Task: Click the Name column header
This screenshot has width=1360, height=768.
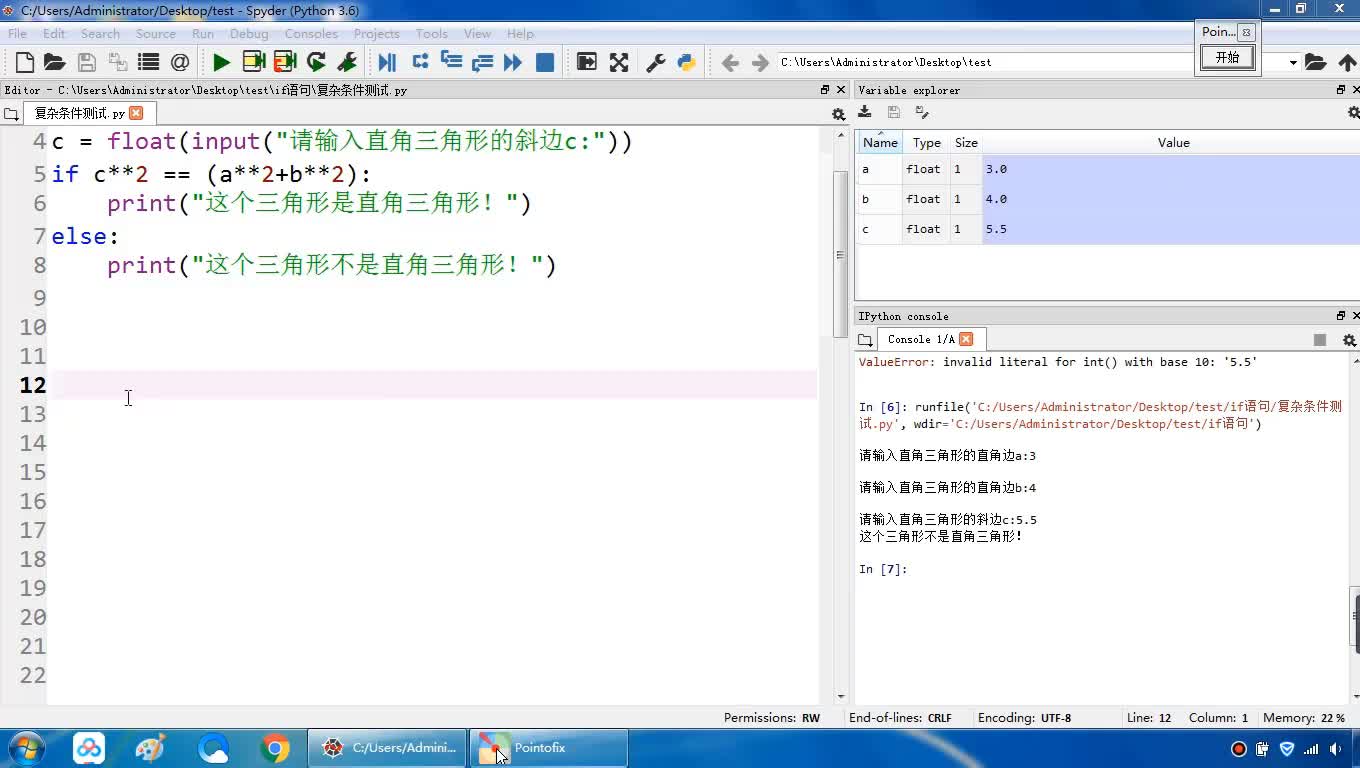Action: pos(880,143)
